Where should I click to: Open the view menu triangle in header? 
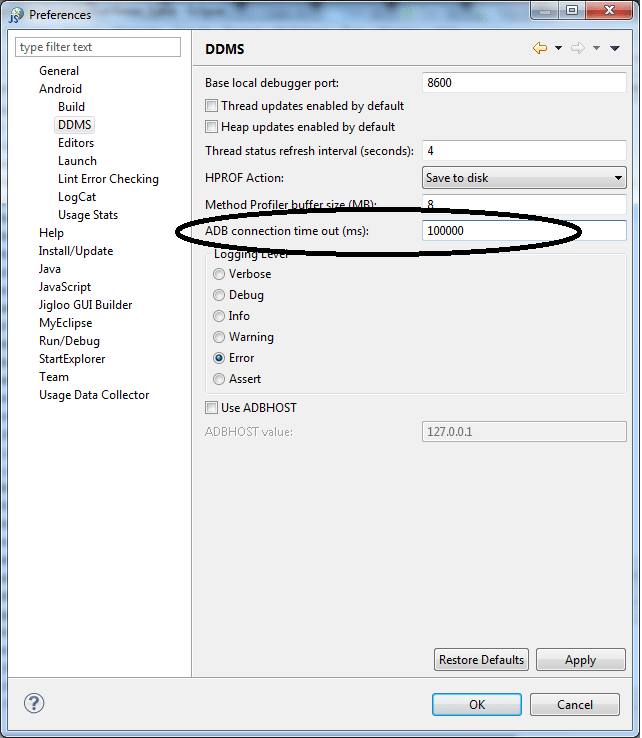pyautogui.click(x=615, y=48)
